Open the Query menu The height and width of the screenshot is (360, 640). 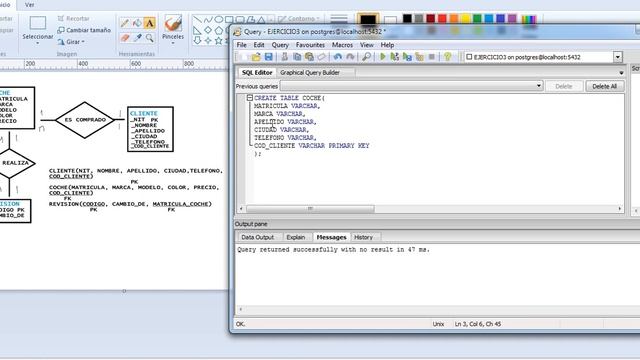(280, 45)
